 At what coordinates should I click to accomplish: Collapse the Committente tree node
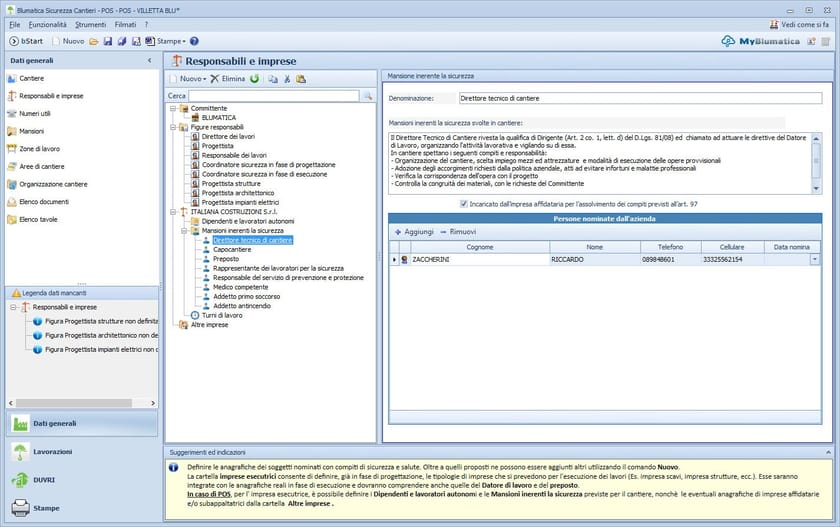[x=172, y=108]
